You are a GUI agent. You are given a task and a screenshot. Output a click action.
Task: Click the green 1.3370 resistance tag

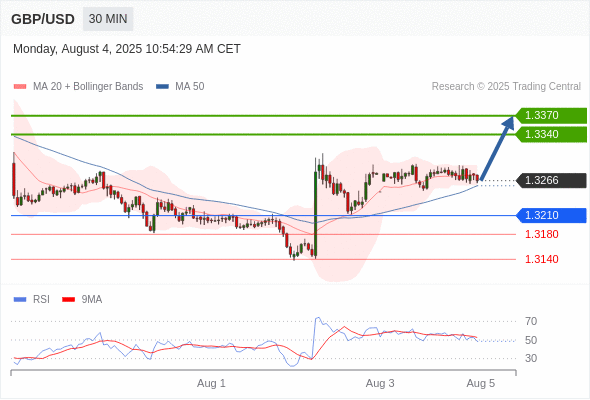pyautogui.click(x=551, y=116)
